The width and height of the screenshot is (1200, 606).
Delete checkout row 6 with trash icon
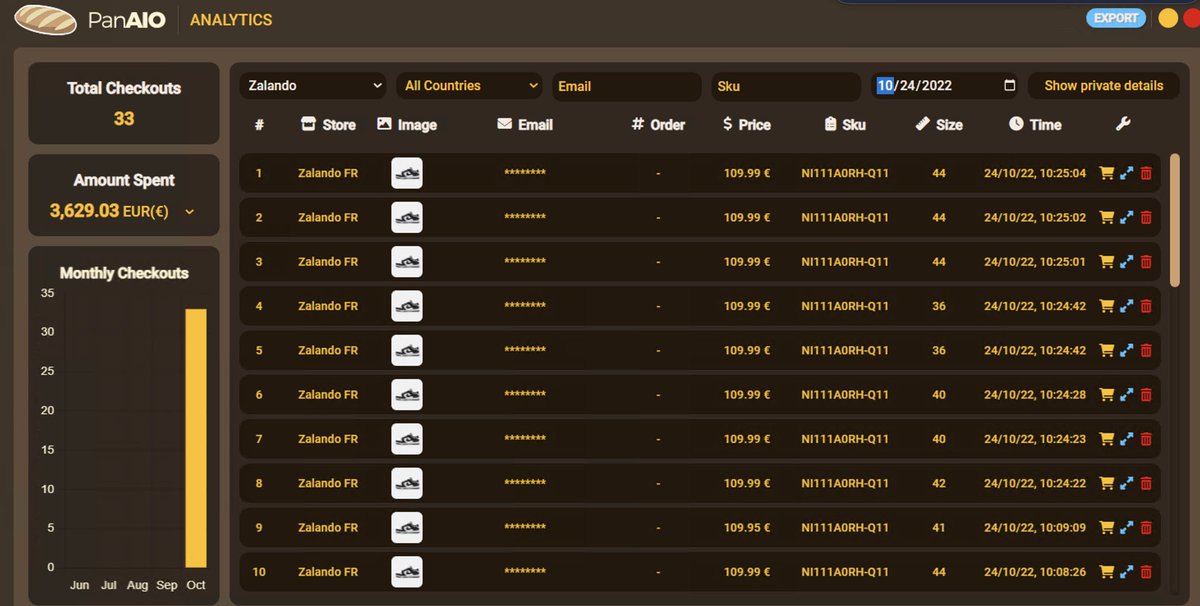tap(1146, 394)
